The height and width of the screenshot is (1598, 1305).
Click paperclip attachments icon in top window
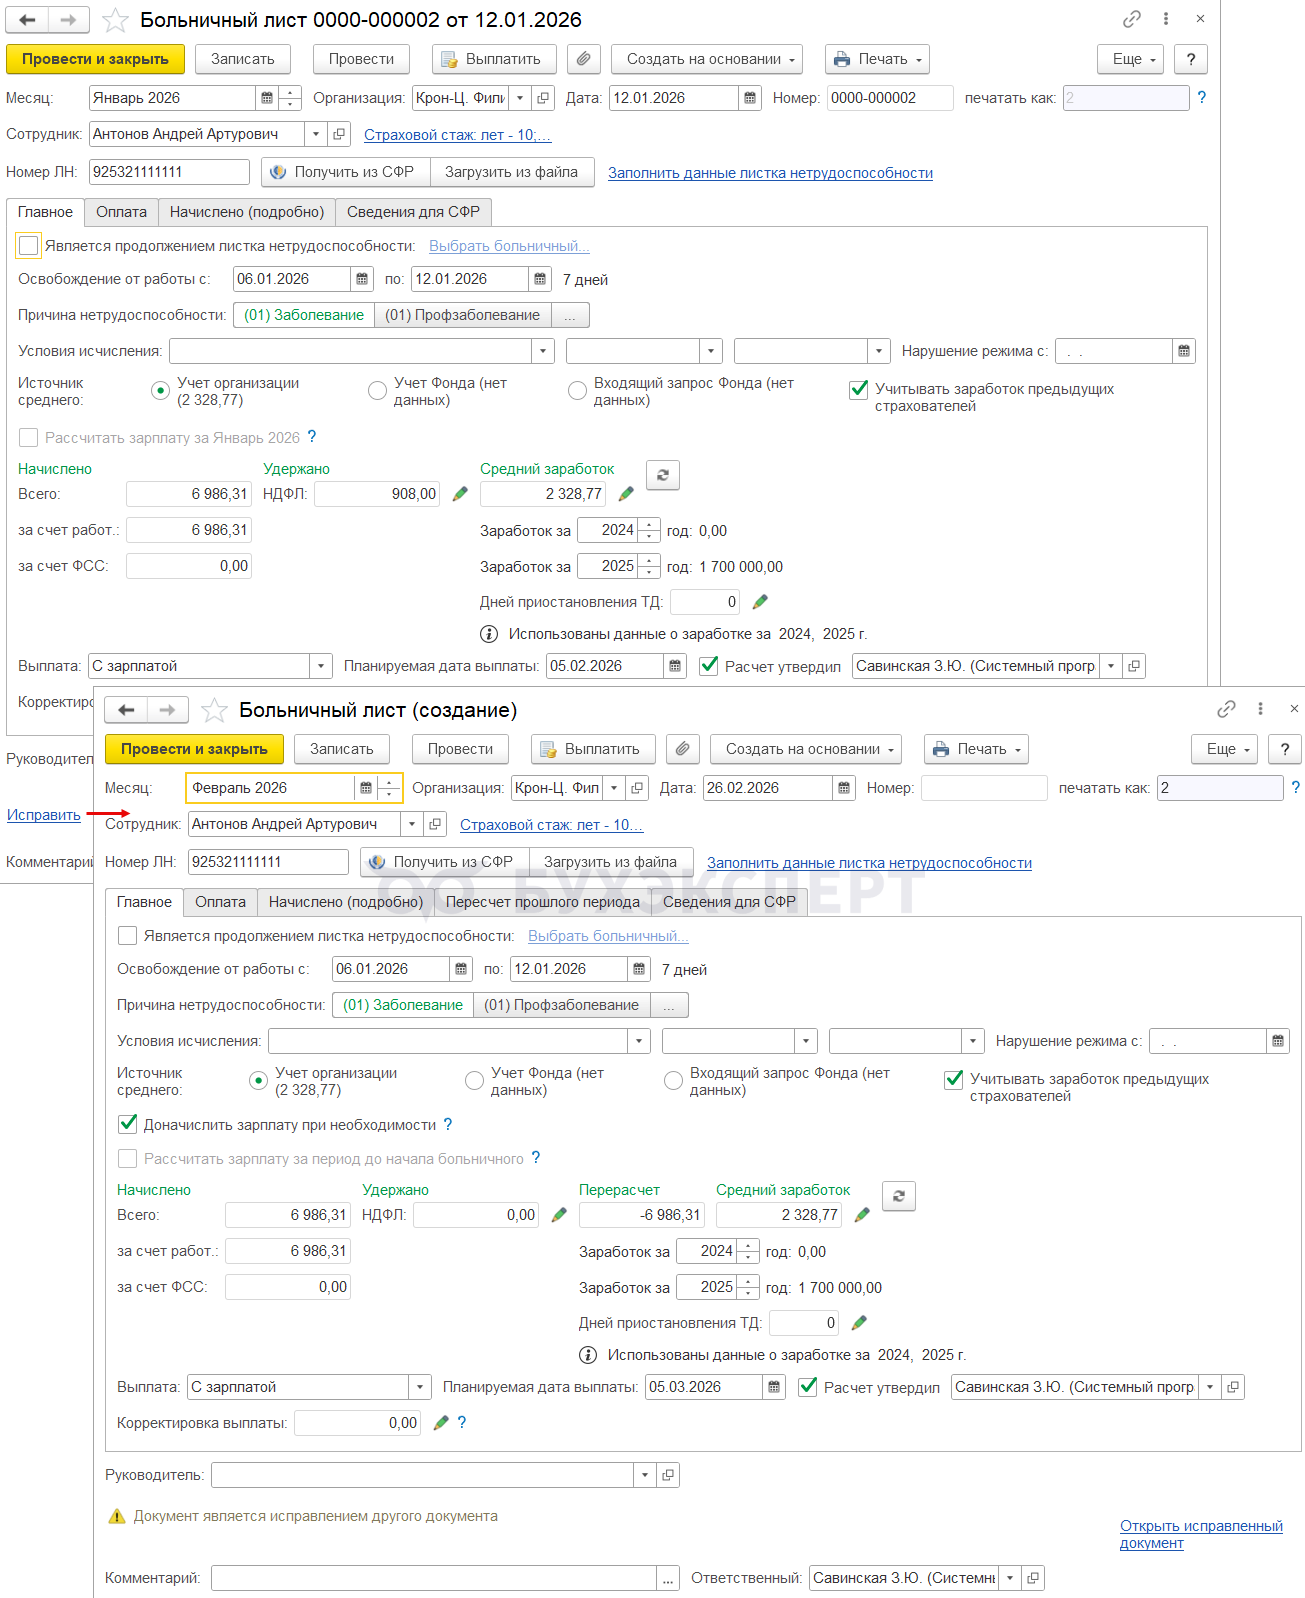(583, 59)
